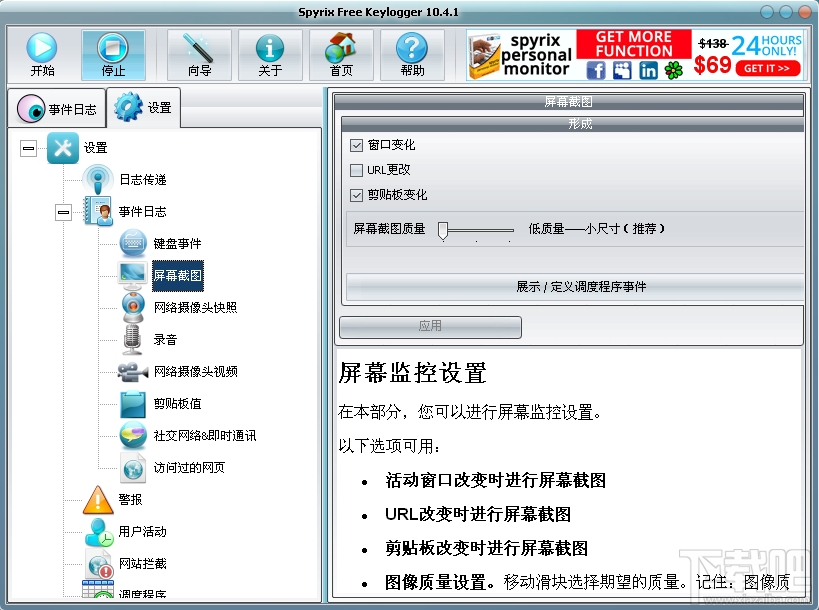819x610 pixels.
Task: Uncheck the 窗口变化 checkbox
Action: [356, 145]
